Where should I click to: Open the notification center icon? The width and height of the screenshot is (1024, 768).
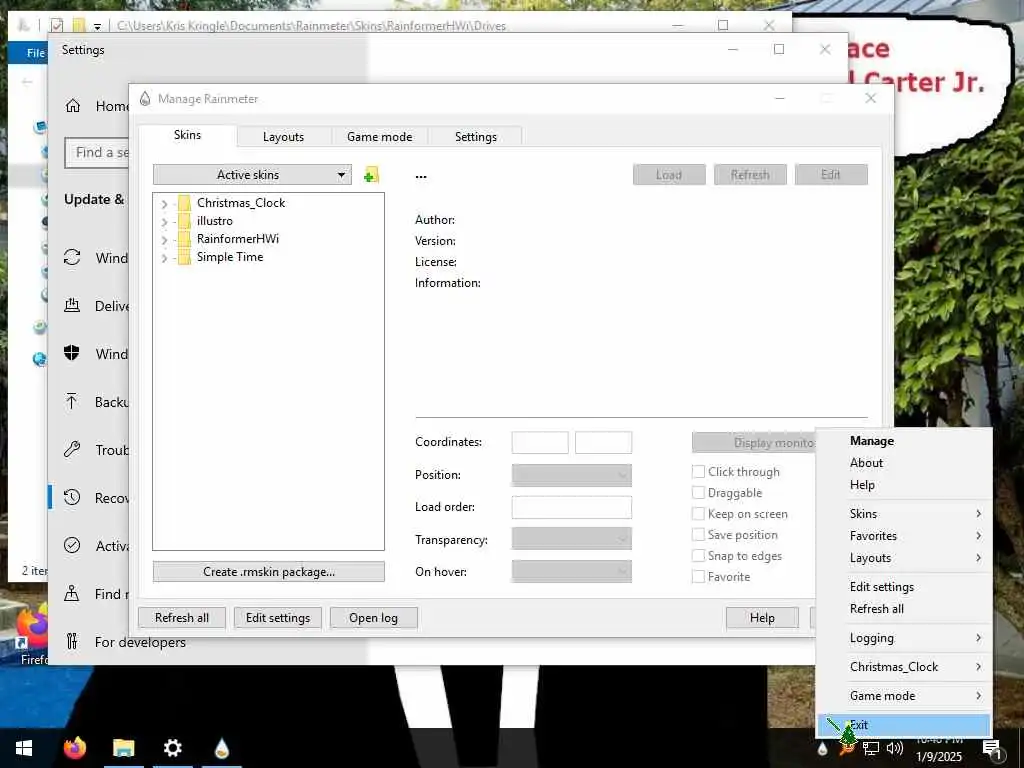click(991, 749)
